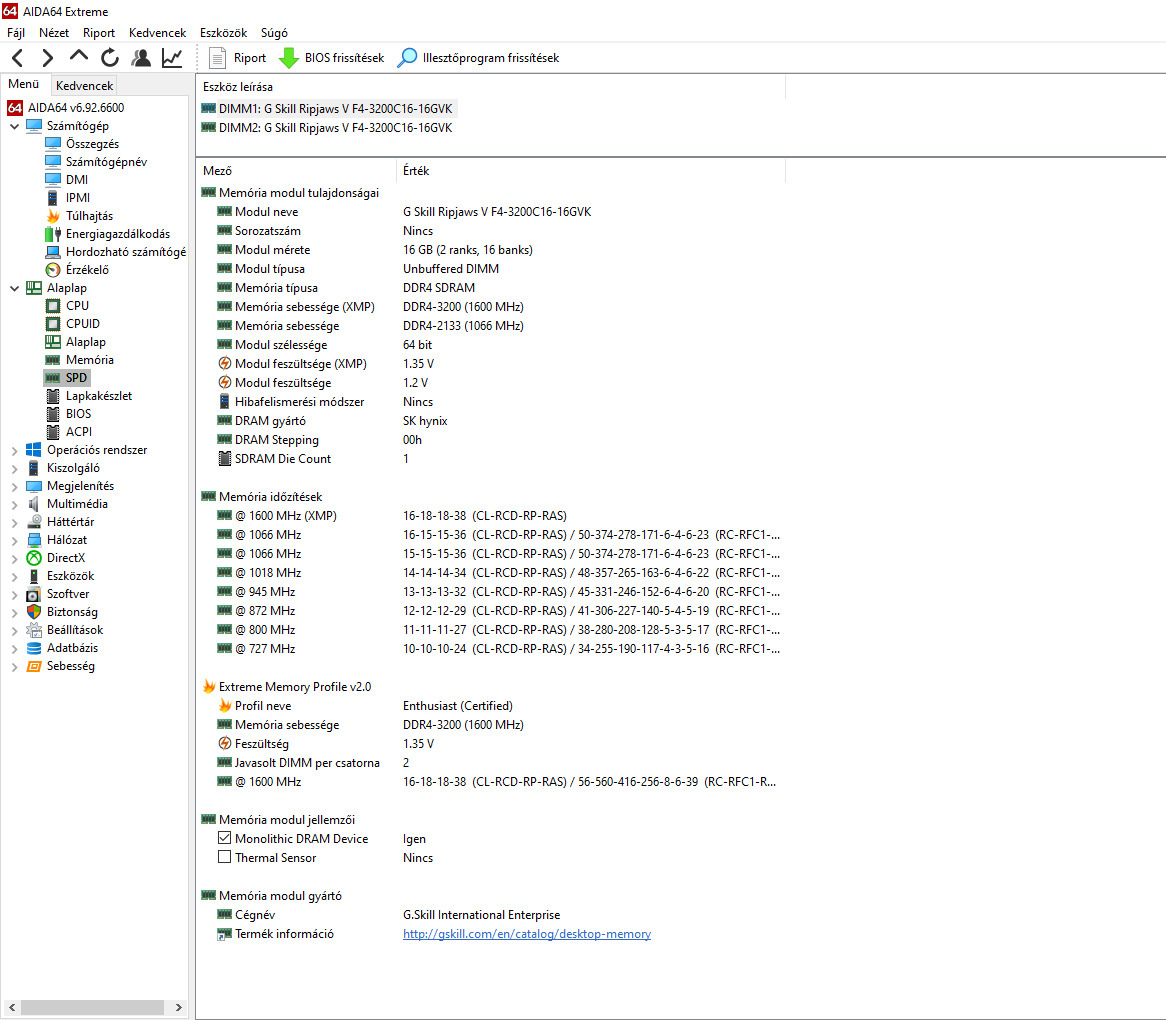Viewport: 1166px width, 1020px height.
Task: Open the user profile toolbar icon
Action: [141, 57]
